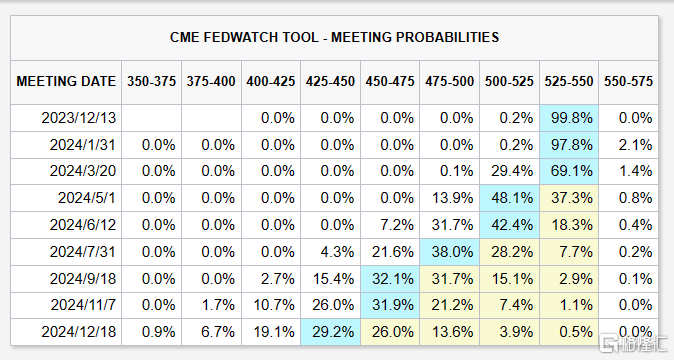Click the 2024/1/31 meeting date row
The image size is (674, 360).
click(334, 145)
